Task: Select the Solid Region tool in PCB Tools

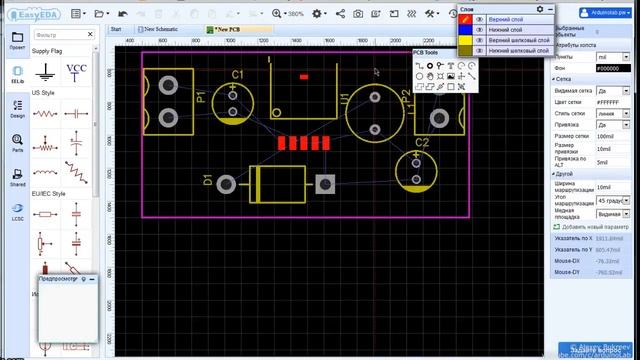Action: [430, 87]
